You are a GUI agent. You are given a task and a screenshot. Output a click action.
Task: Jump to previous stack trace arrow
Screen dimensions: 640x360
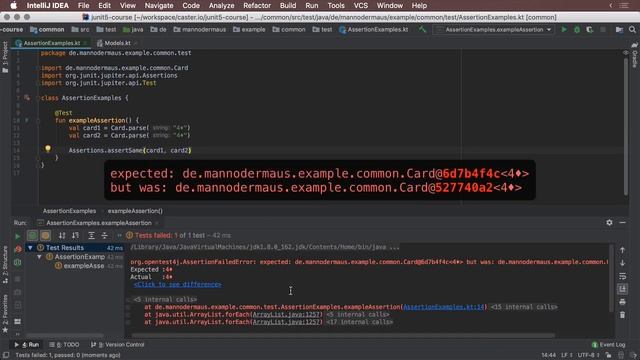pyautogui.click(x=622, y=250)
